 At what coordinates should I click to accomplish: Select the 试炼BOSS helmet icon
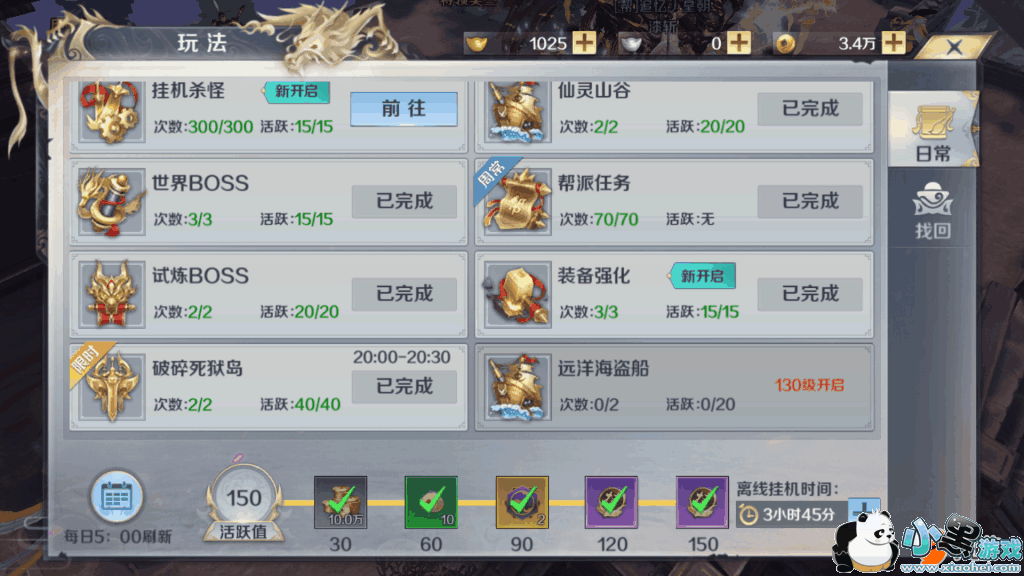(111, 295)
